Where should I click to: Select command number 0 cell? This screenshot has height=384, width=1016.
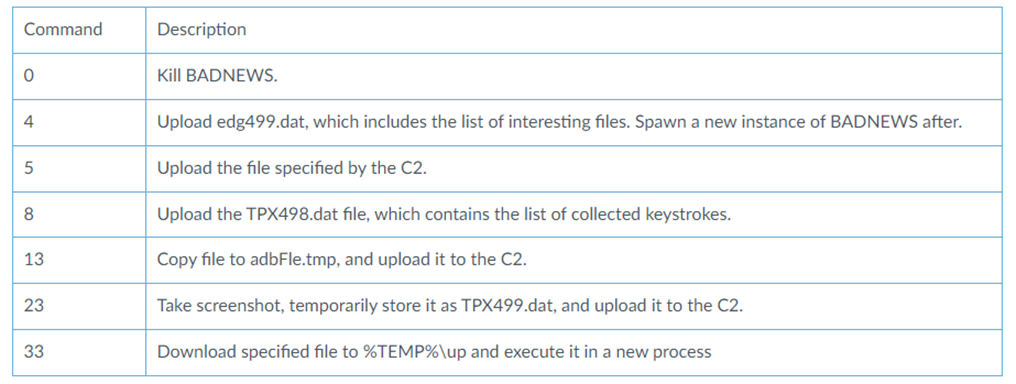tap(78, 76)
